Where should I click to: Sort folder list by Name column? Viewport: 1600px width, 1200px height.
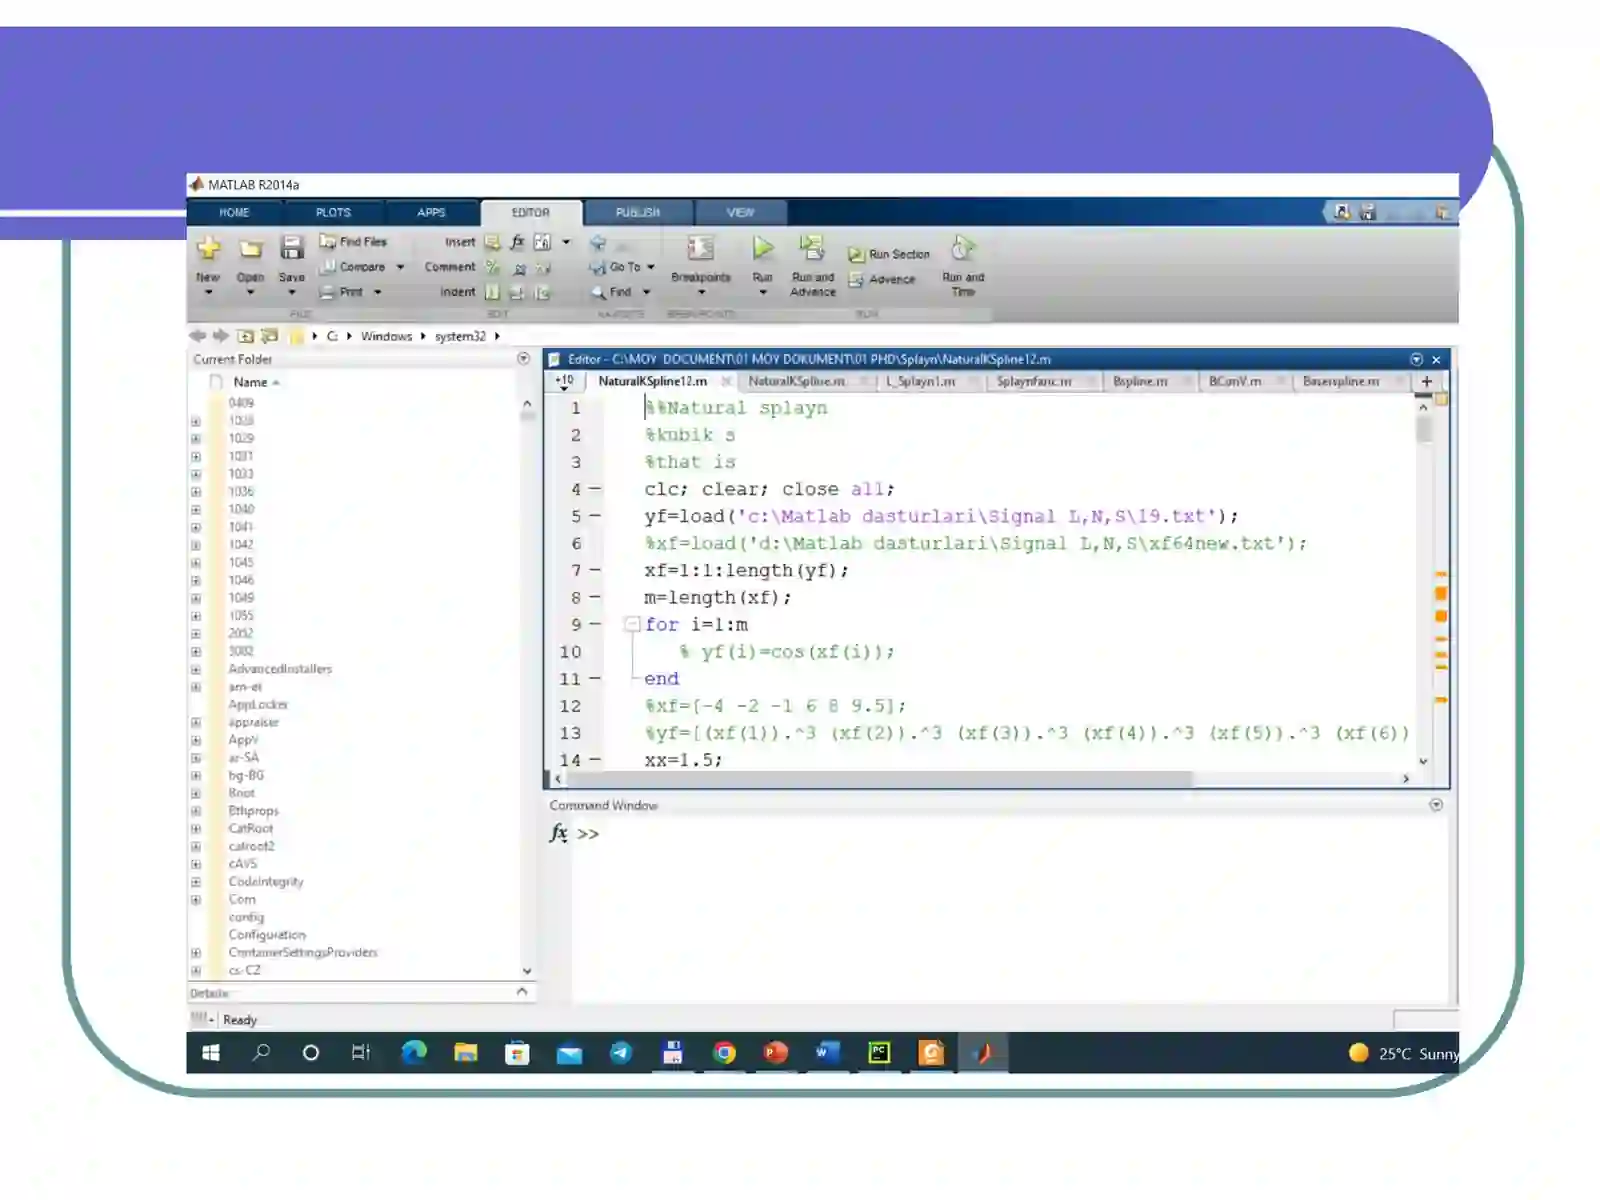(x=250, y=382)
